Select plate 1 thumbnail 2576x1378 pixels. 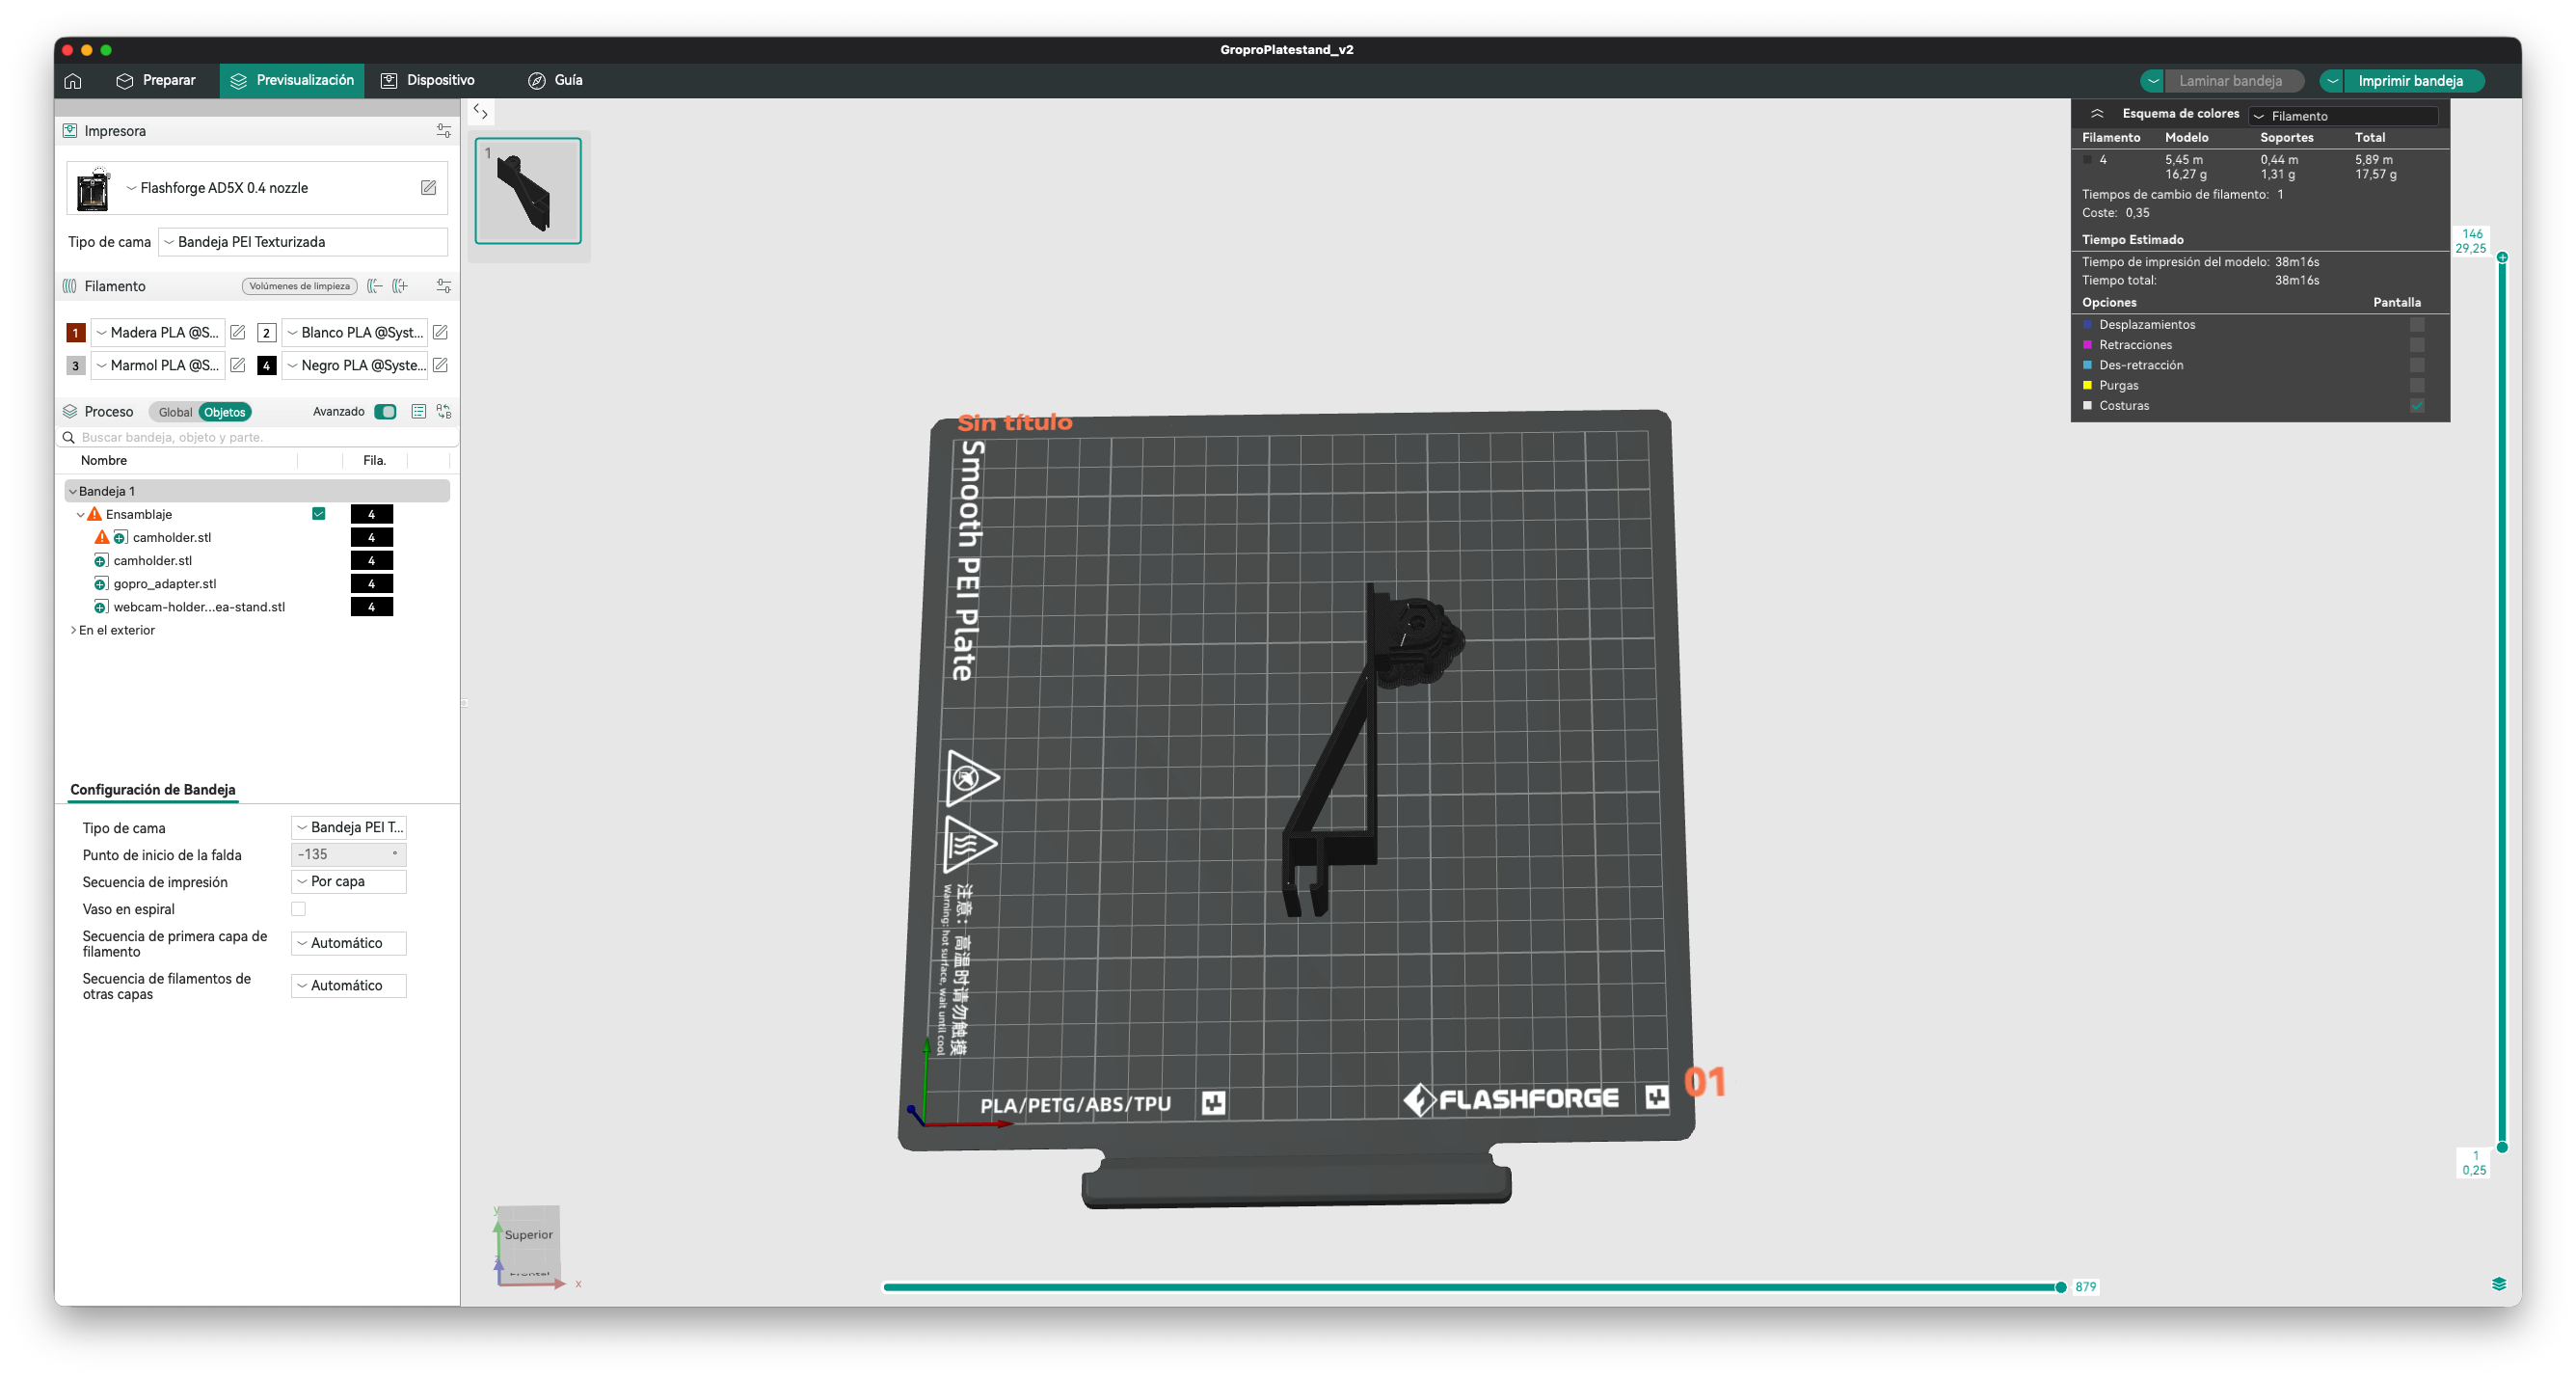(x=528, y=191)
